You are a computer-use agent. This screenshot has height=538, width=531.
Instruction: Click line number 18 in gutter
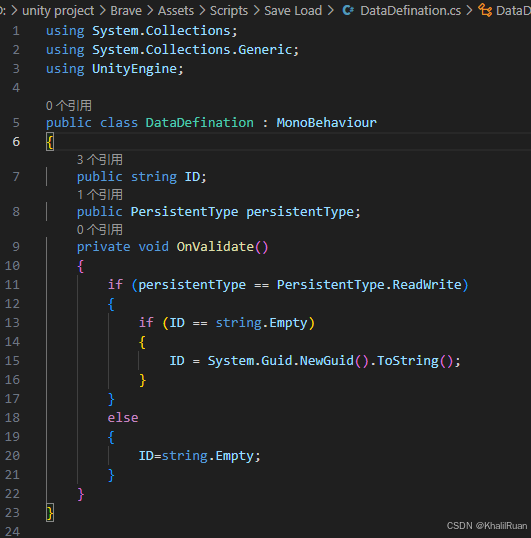(x=12, y=418)
